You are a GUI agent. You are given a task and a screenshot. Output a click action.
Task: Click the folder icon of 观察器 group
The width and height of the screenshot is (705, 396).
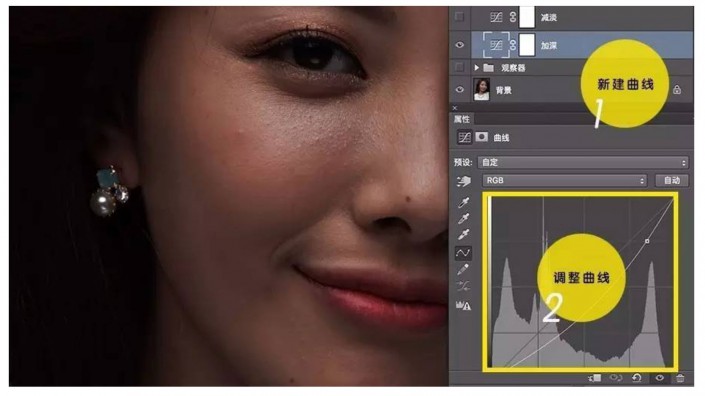488,68
